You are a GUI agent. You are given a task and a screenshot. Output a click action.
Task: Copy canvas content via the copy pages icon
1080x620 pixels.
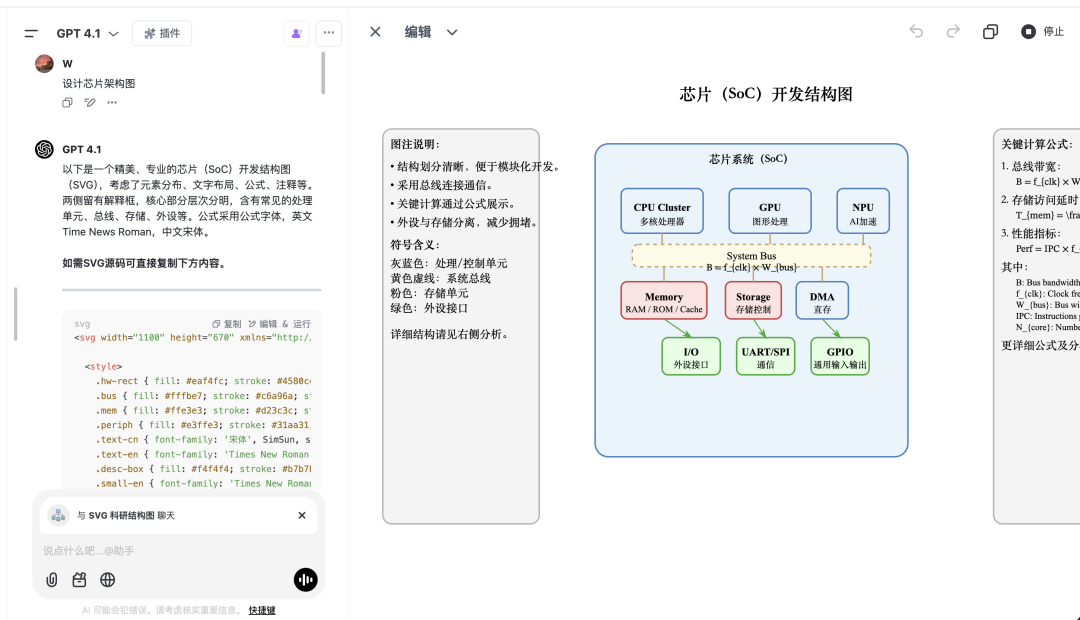(x=990, y=31)
